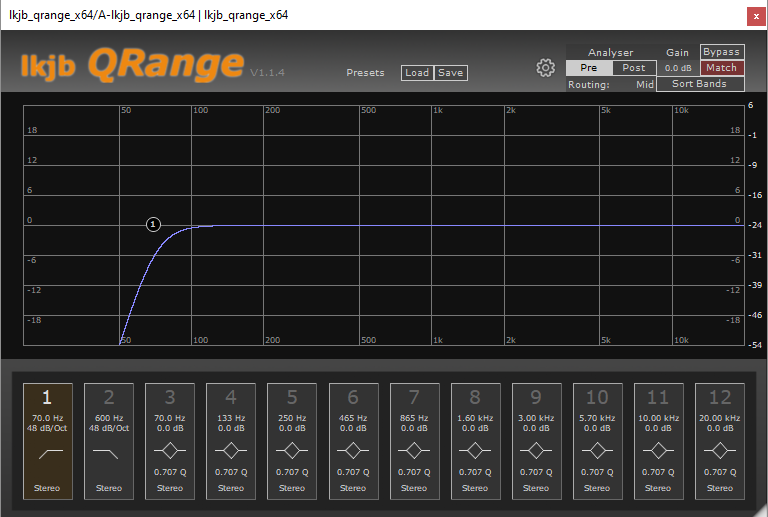This screenshot has width=768, height=517.
Task: Save the current preset
Action: click(451, 73)
